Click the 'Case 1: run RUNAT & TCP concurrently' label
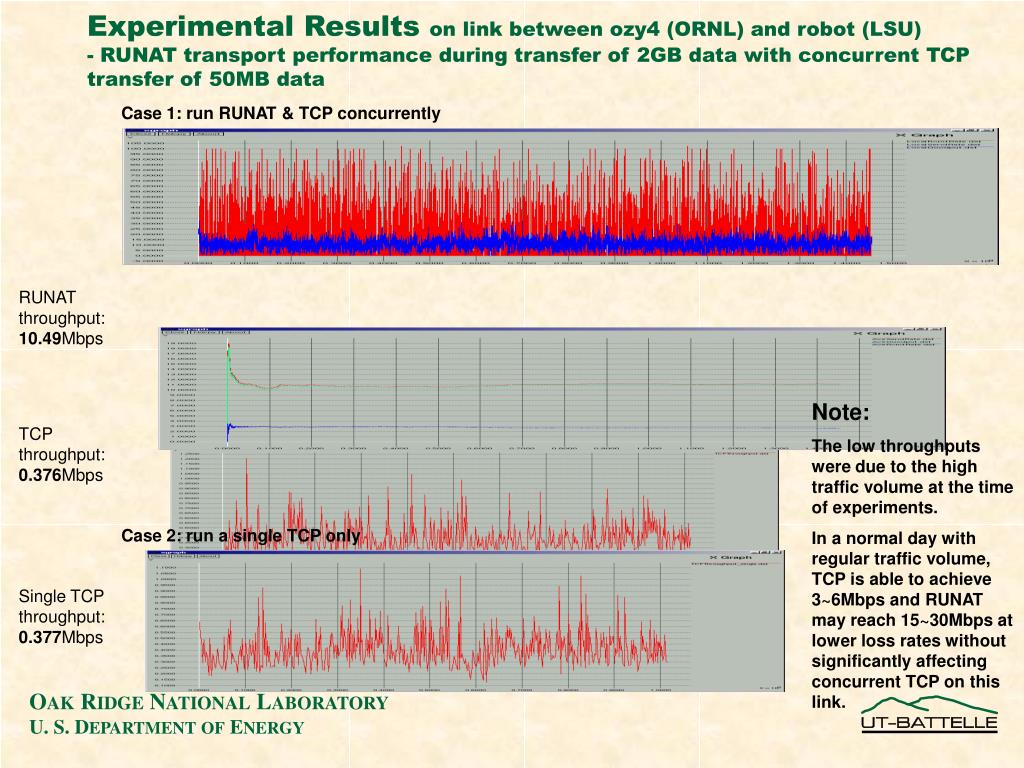This screenshot has height=768, width=1024. [x=280, y=113]
